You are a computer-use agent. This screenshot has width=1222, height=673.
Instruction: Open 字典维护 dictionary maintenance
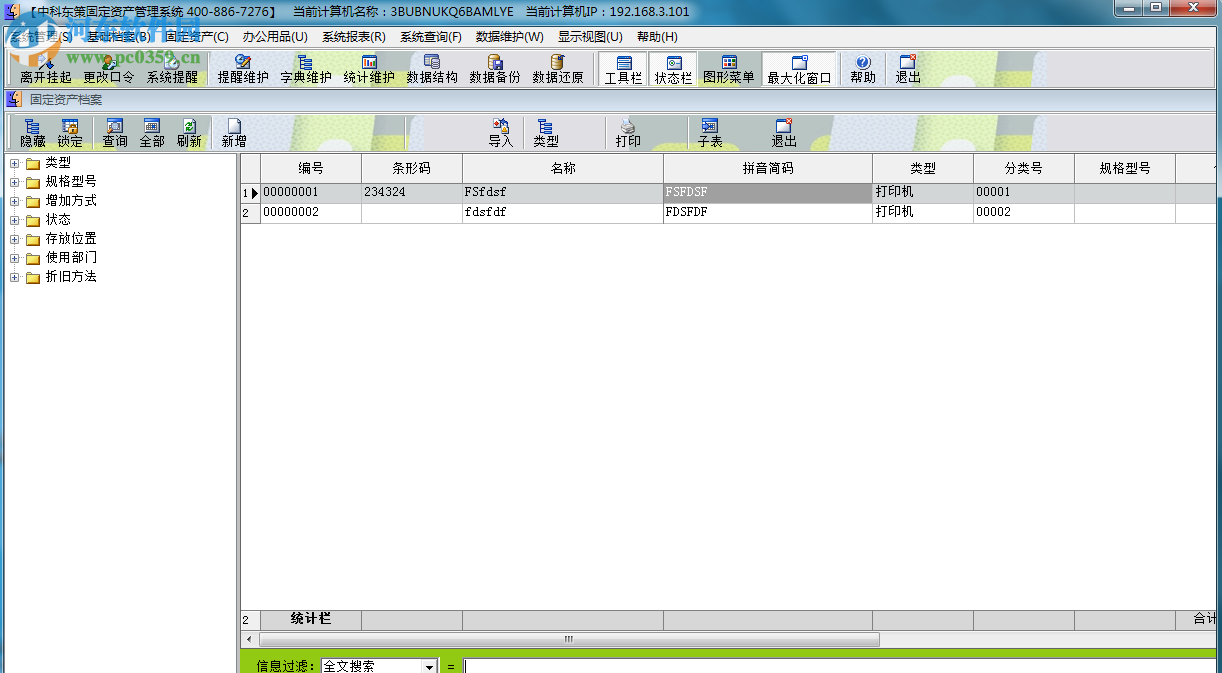[x=306, y=69]
